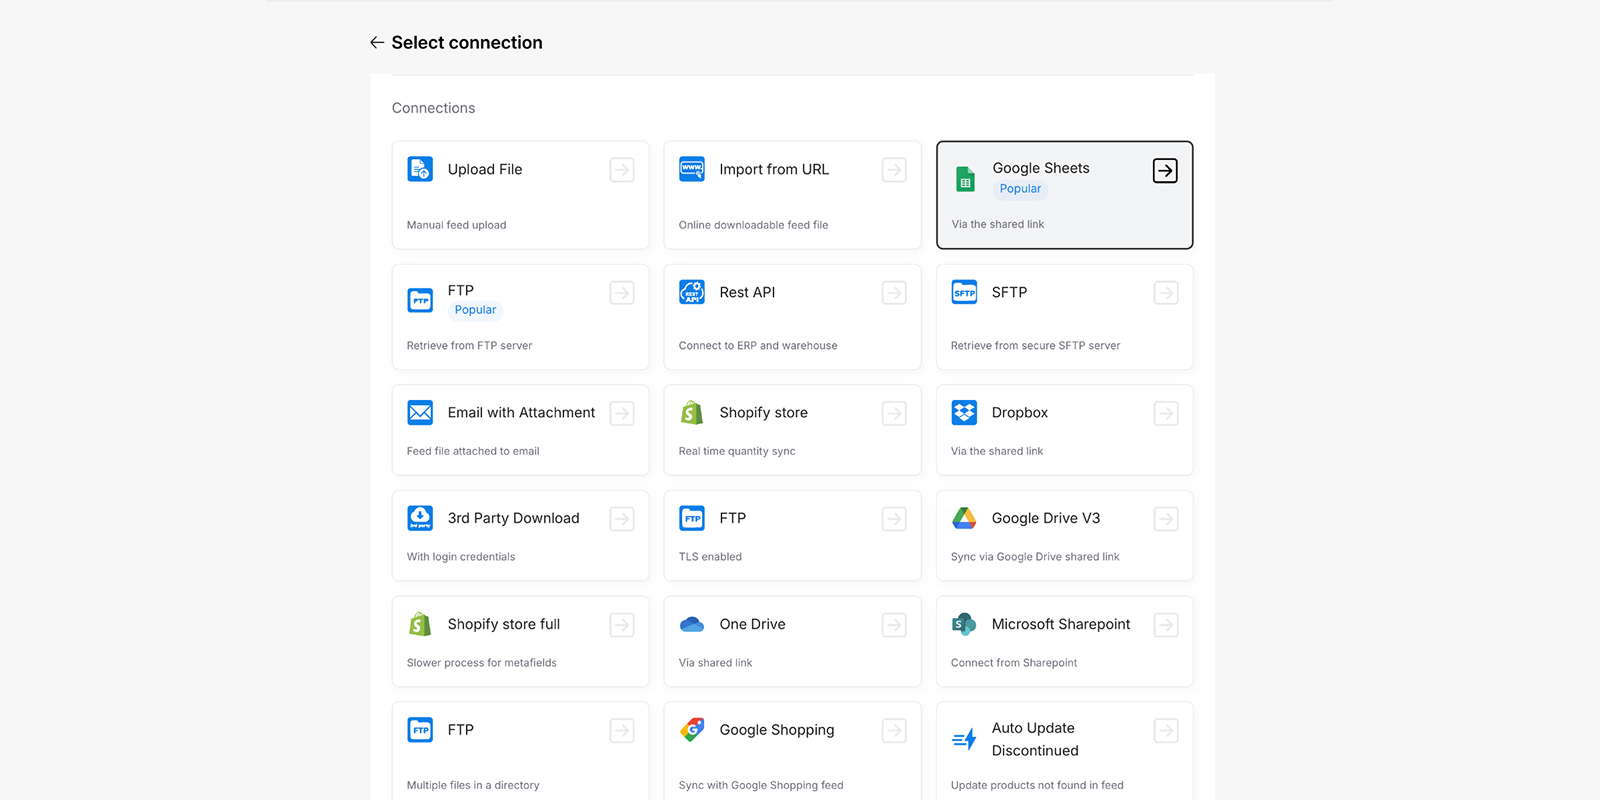Open Import from URL using its arrow button
The height and width of the screenshot is (800, 1600).
tap(894, 170)
